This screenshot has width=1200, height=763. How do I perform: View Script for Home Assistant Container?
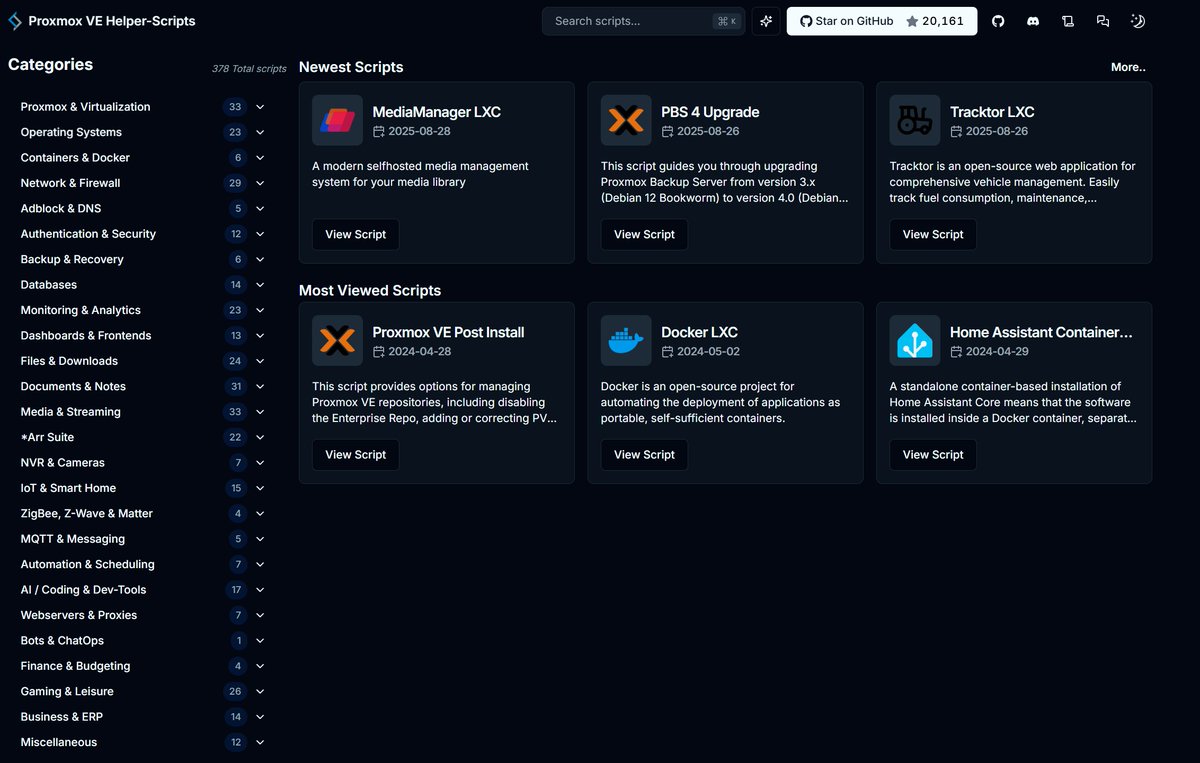[933, 454]
